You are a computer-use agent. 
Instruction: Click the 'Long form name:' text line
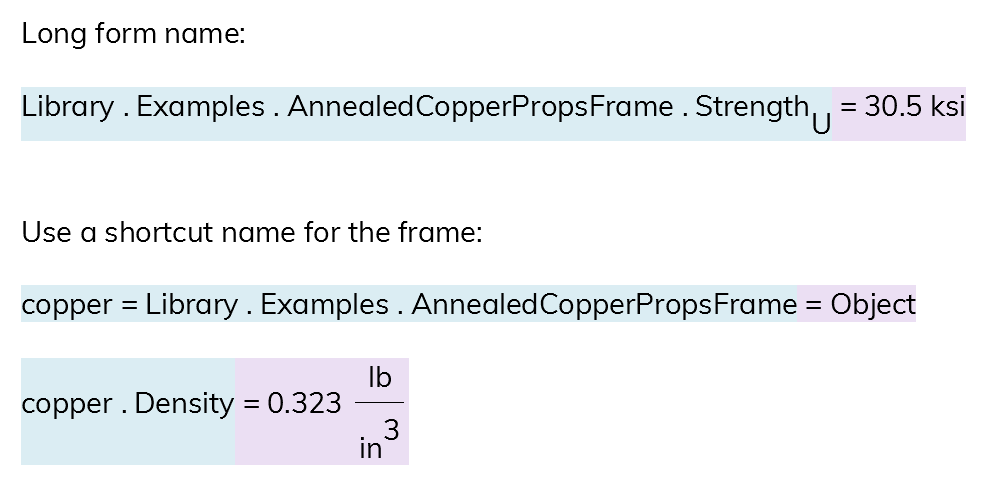(x=133, y=33)
